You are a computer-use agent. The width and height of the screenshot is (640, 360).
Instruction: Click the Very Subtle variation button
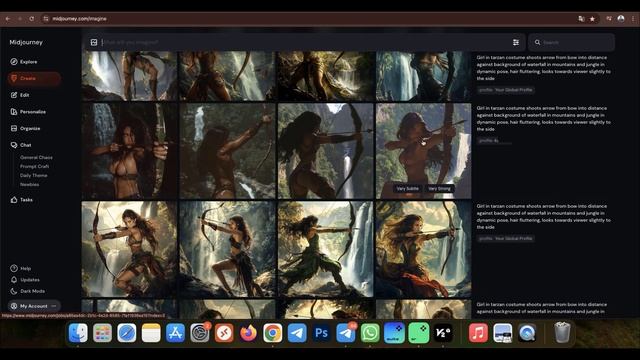[x=407, y=189]
